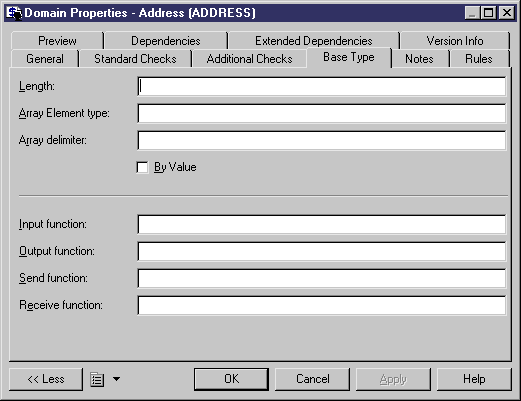Screen dimensions: 521x401
Task: Open the Rules tab
Action: (479, 59)
